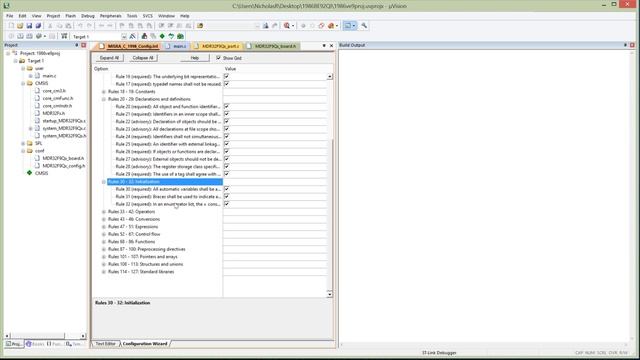The height and width of the screenshot is (360, 640).
Task: Click the Collapse All button
Action: [x=143, y=58]
